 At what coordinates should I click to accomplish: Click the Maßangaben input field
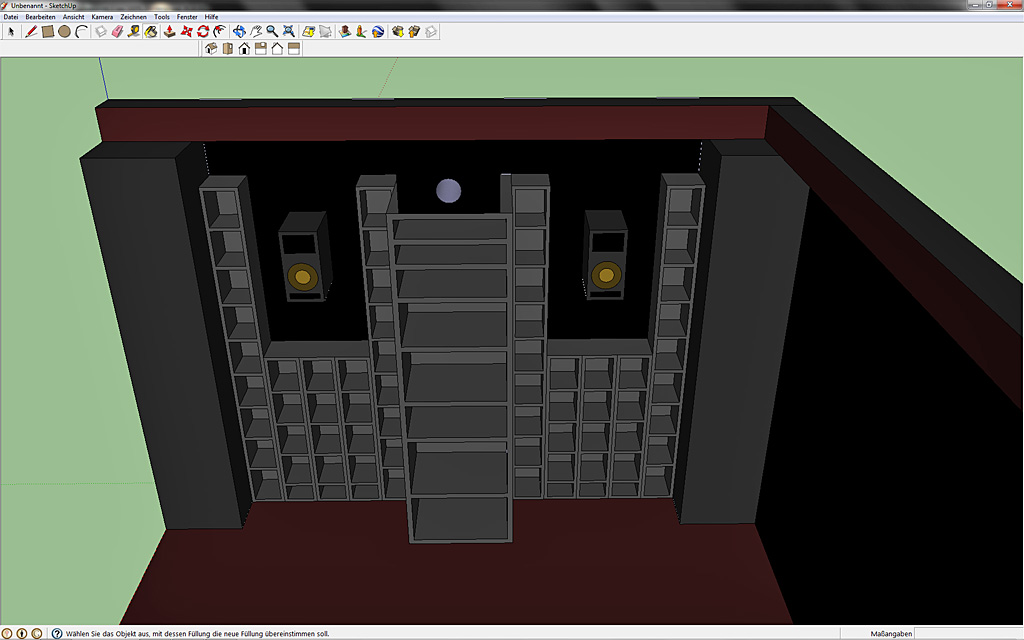pos(967,633)
